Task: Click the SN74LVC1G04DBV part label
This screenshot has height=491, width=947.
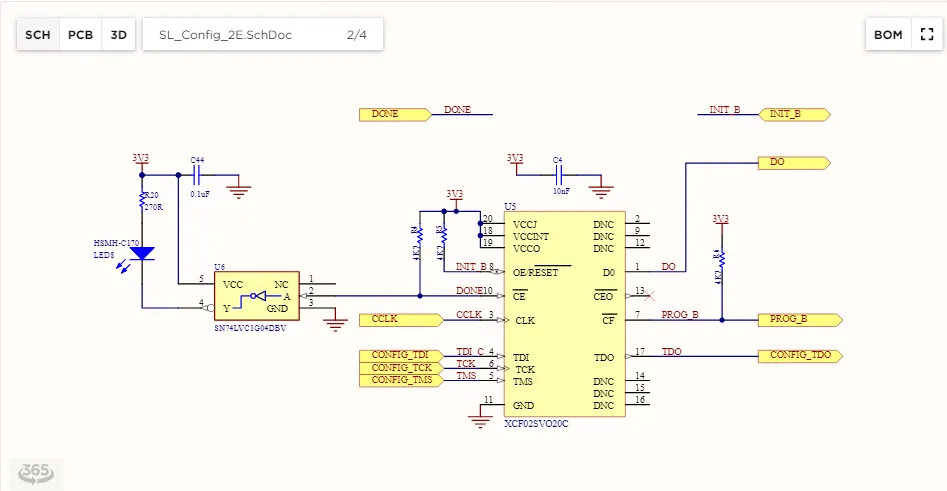Action: 250,329
